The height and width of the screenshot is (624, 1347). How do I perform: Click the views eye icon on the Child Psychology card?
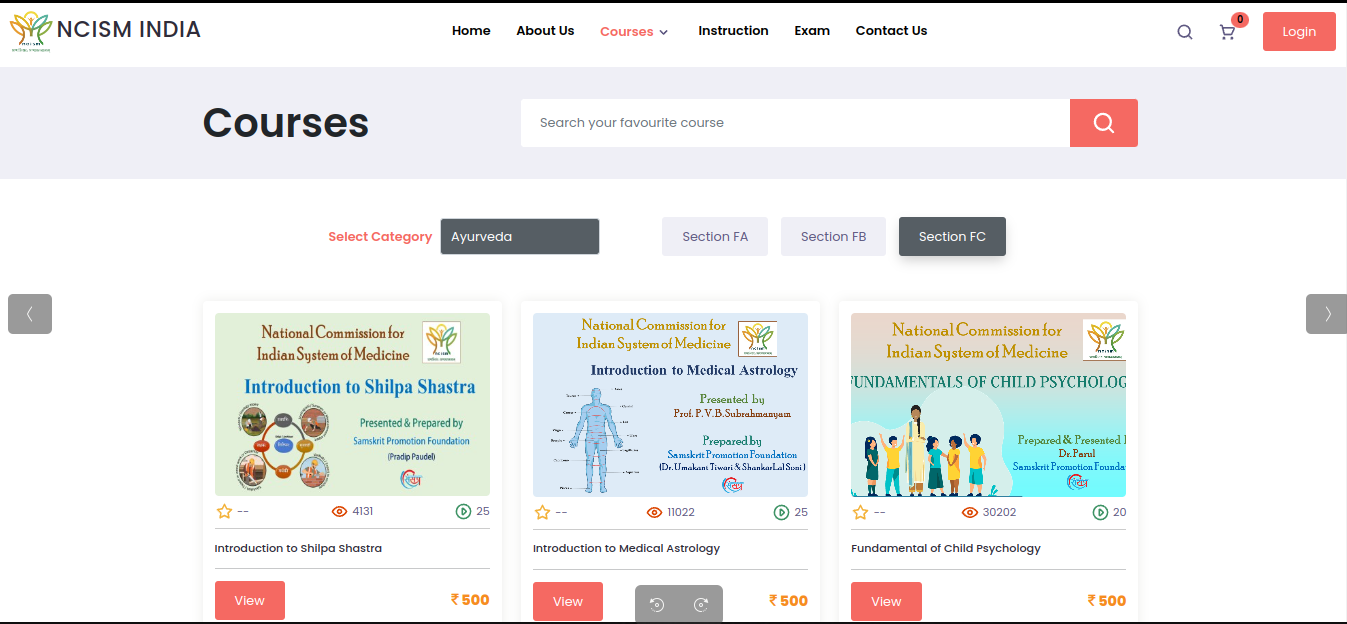tap(970, 512)
